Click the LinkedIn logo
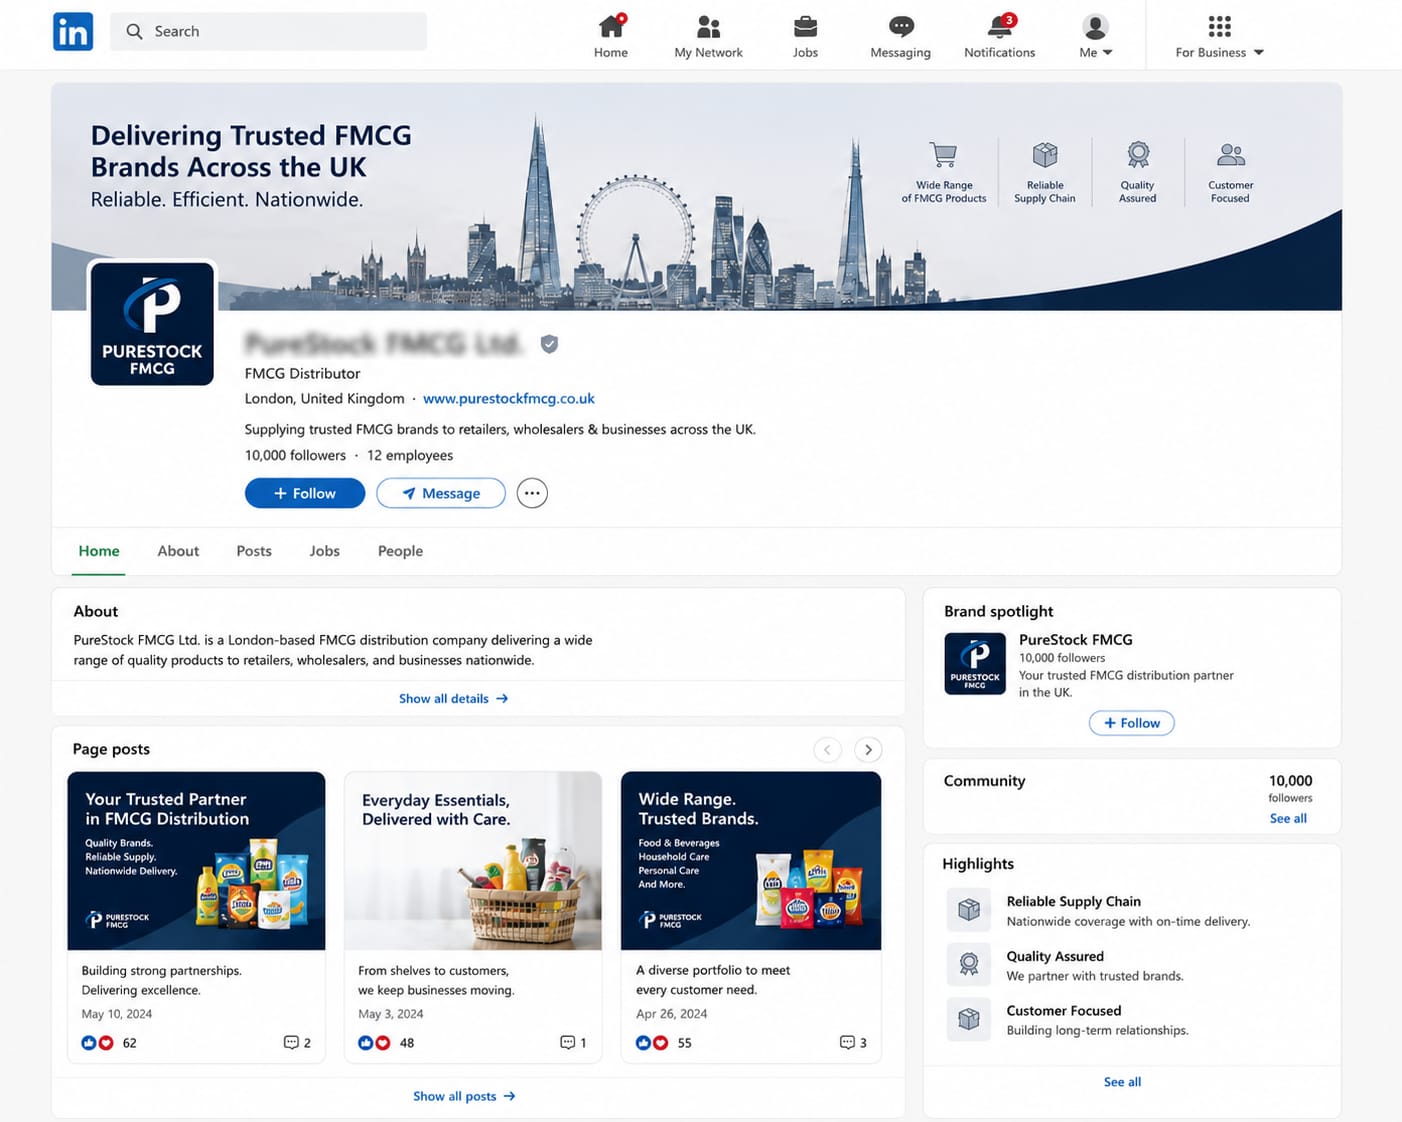1402x1122 pixels. pyautogui.click(x=73, y=32)
